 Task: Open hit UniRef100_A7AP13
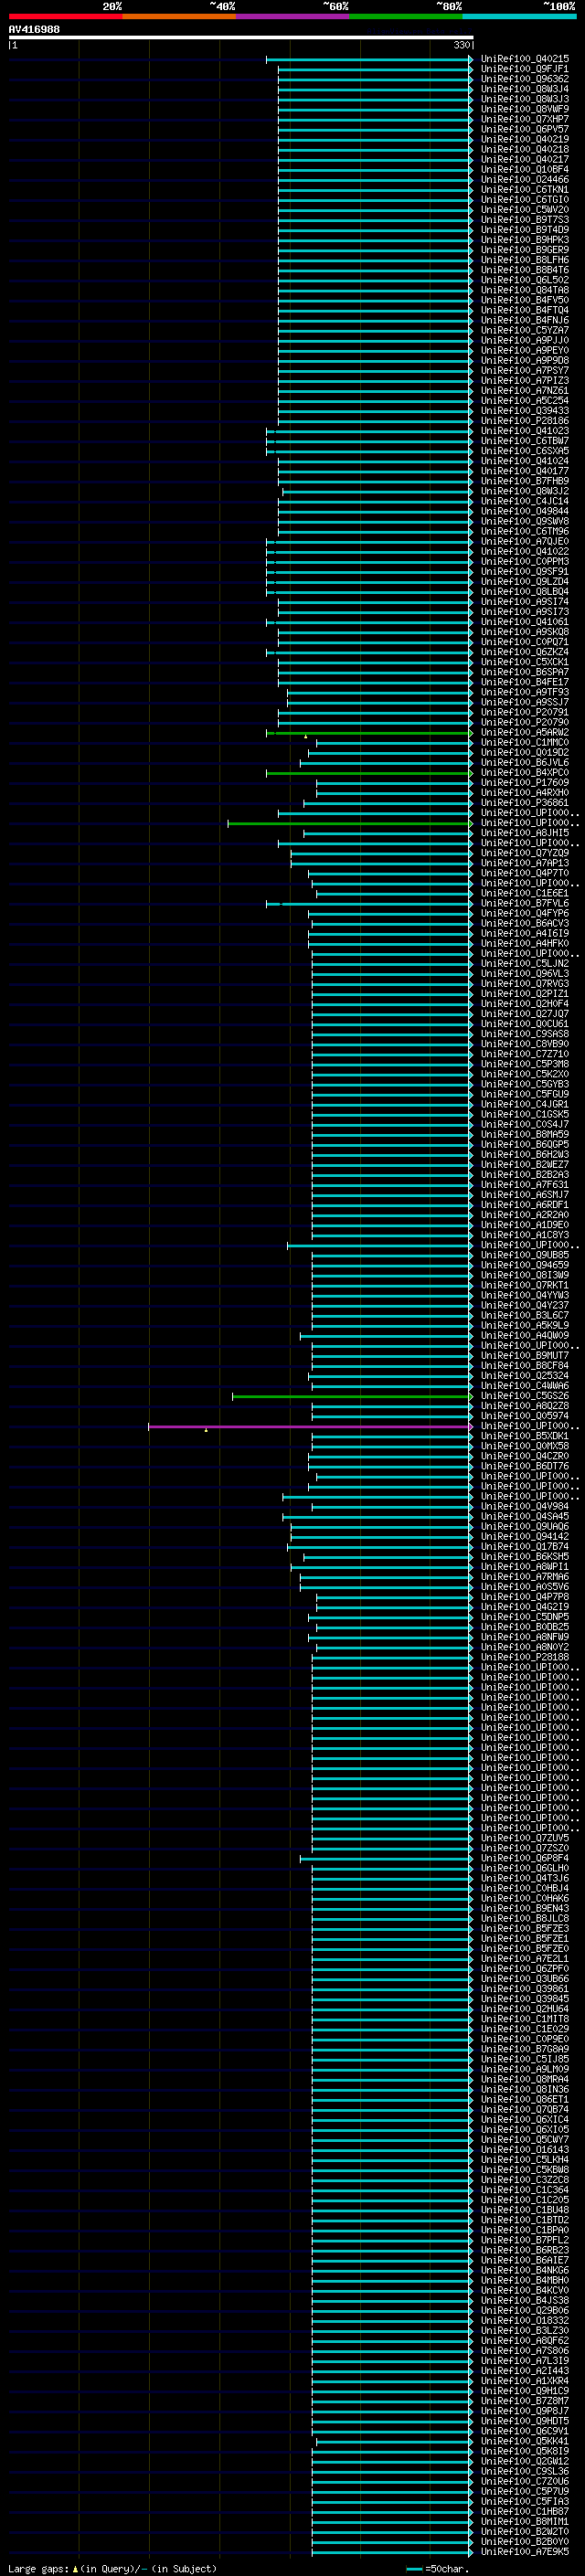point(524,863)
